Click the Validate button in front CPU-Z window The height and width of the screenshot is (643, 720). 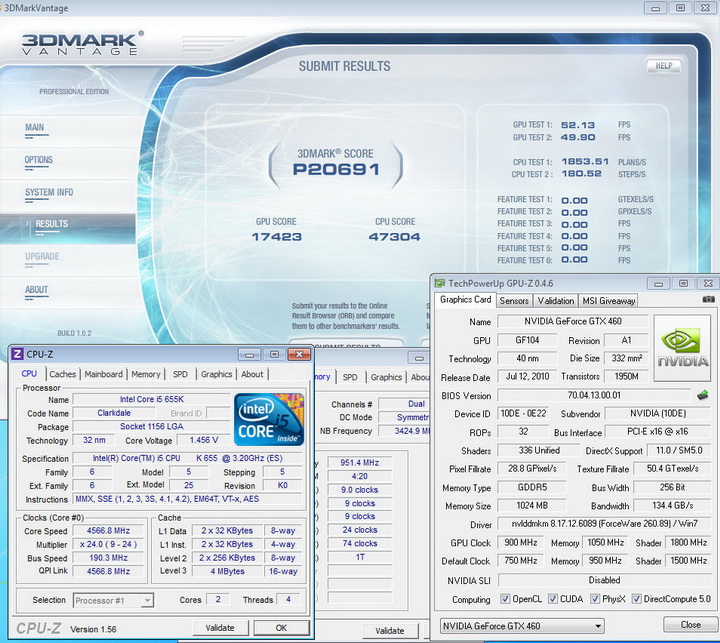point(220,627)
